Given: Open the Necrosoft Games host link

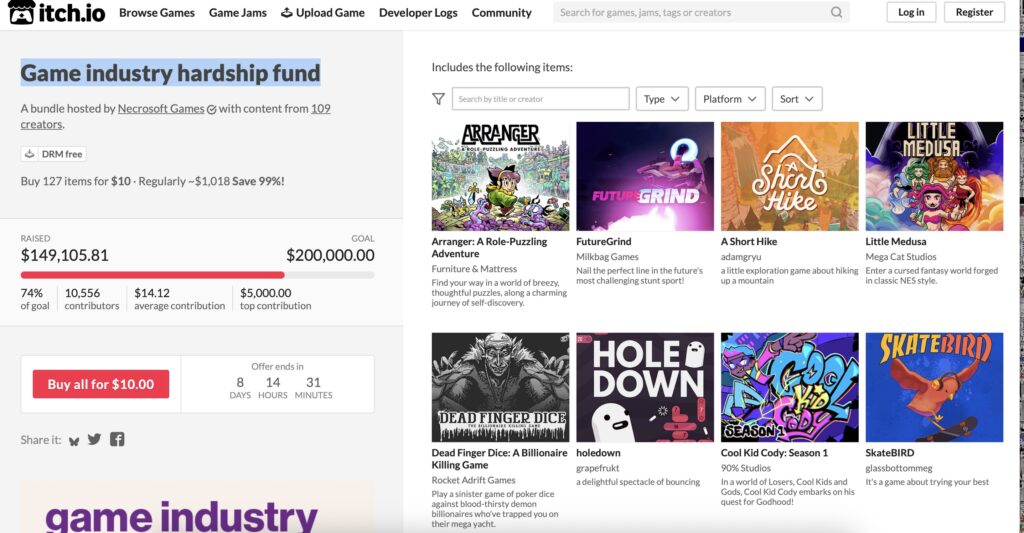Looking at the screenshot, I should click(x=161, y=108).
